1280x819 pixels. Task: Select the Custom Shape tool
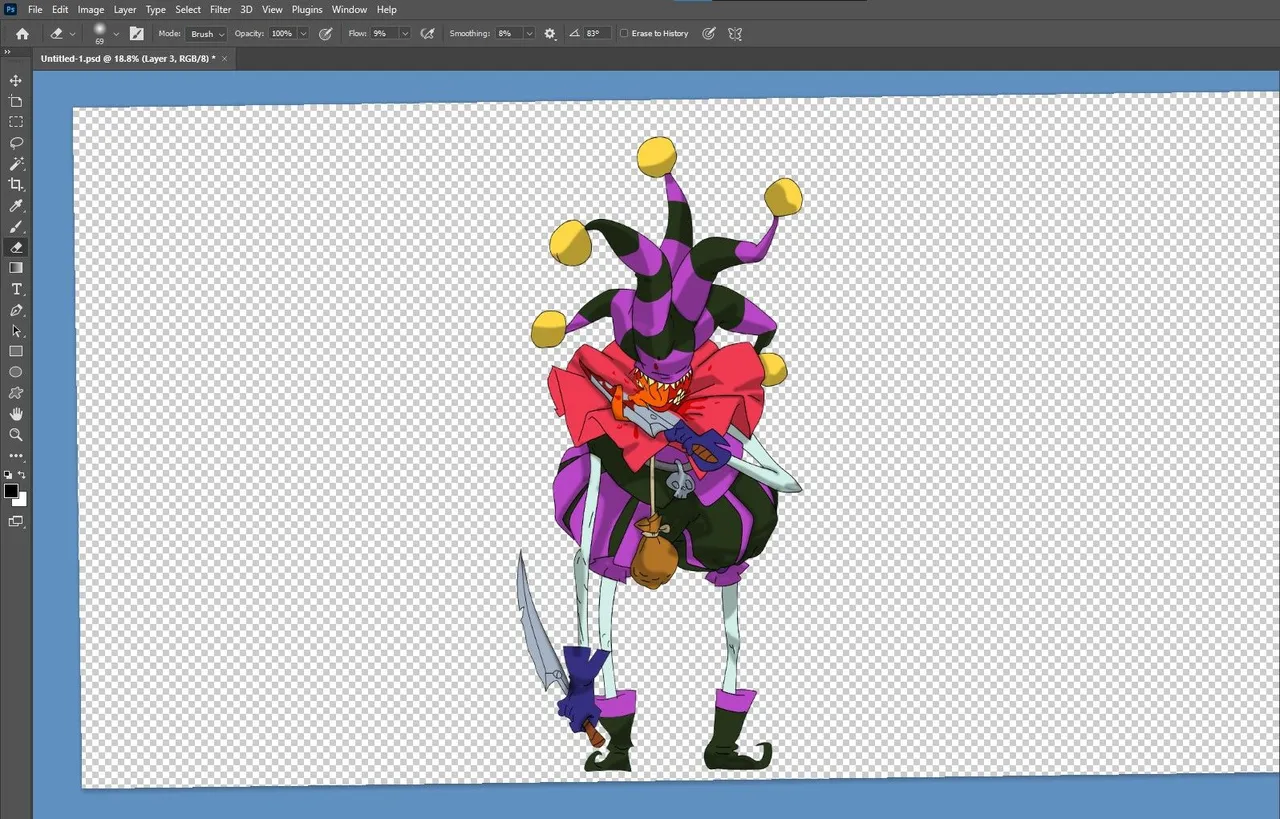click(16, 393)
